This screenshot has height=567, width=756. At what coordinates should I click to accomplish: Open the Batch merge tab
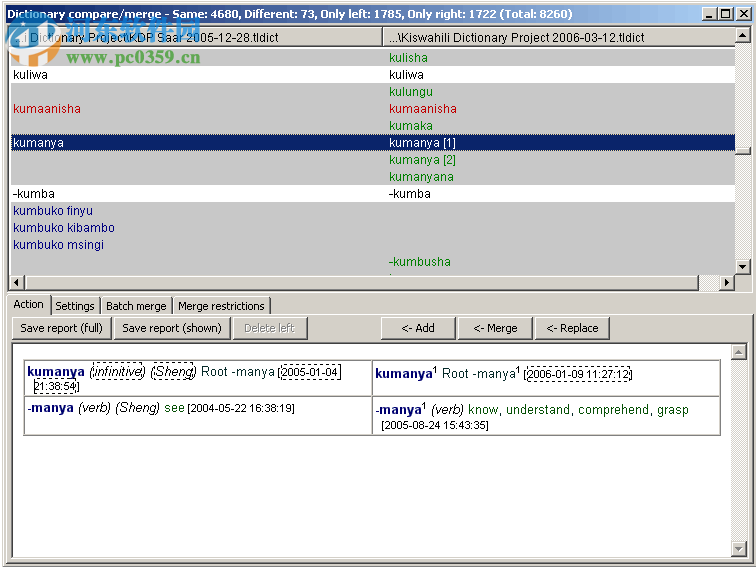click(136, 306)
